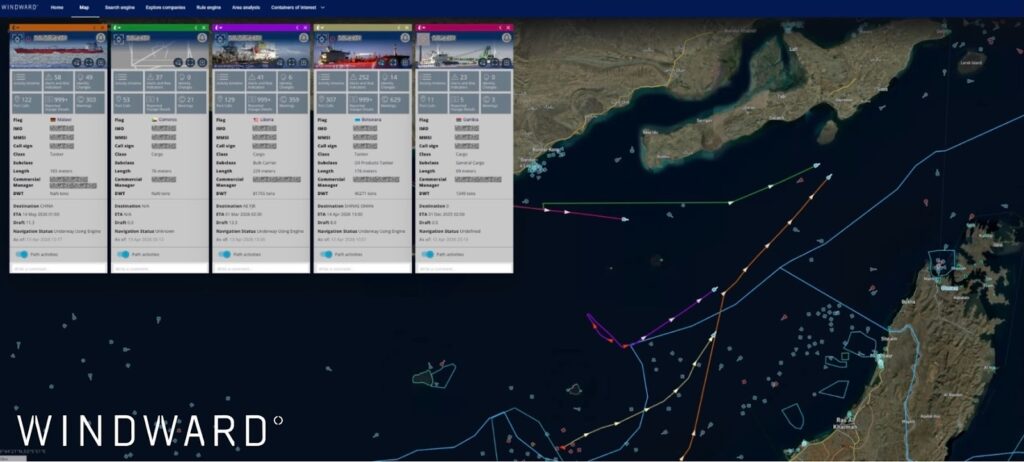Click crosshair center icon on Liberia vessel photo
Screen dimensions: 1024x462
291,63
